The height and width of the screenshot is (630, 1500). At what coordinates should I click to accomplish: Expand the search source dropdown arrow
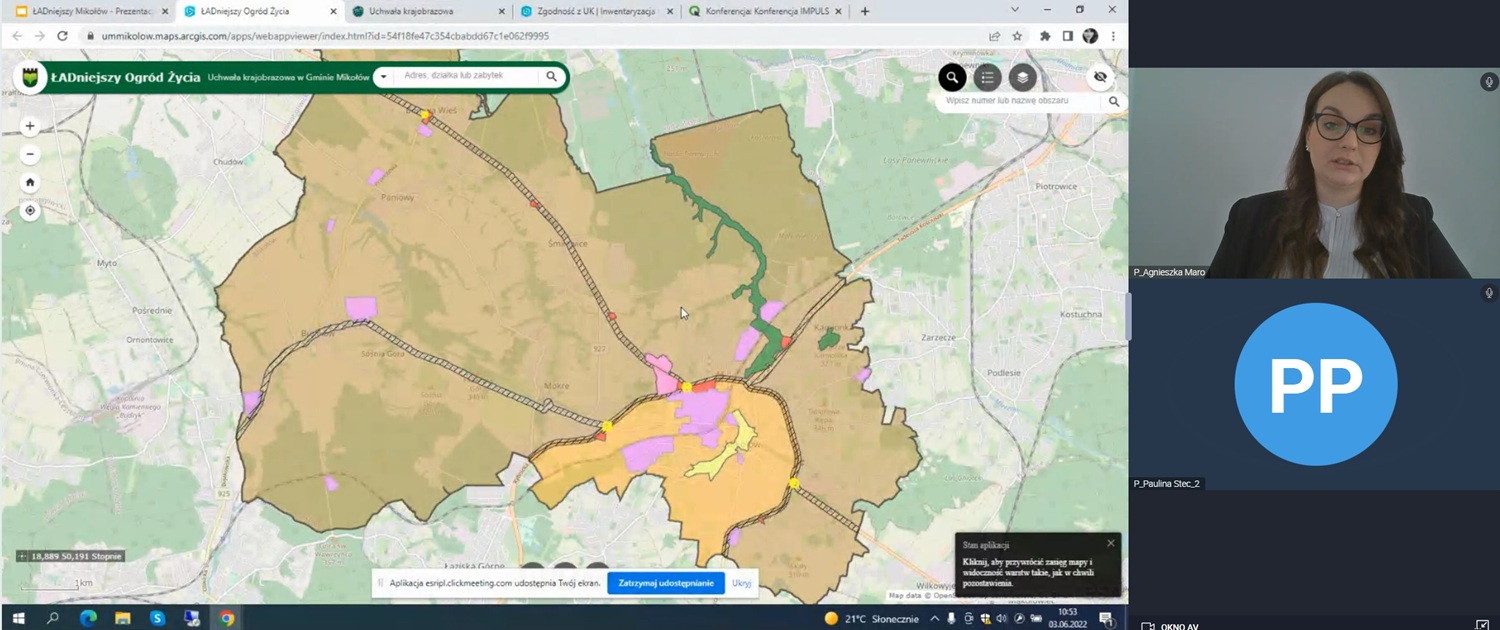[x=383, y=77]
